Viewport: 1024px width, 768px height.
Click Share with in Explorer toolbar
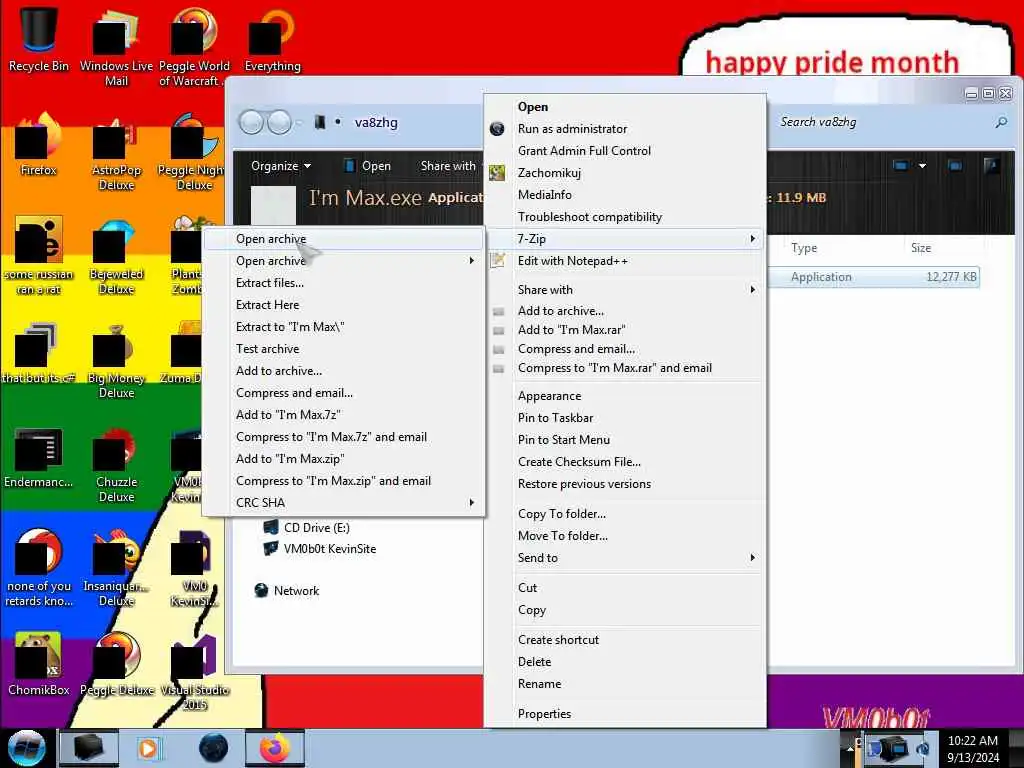pyautogui.click(x=448, y=166)
